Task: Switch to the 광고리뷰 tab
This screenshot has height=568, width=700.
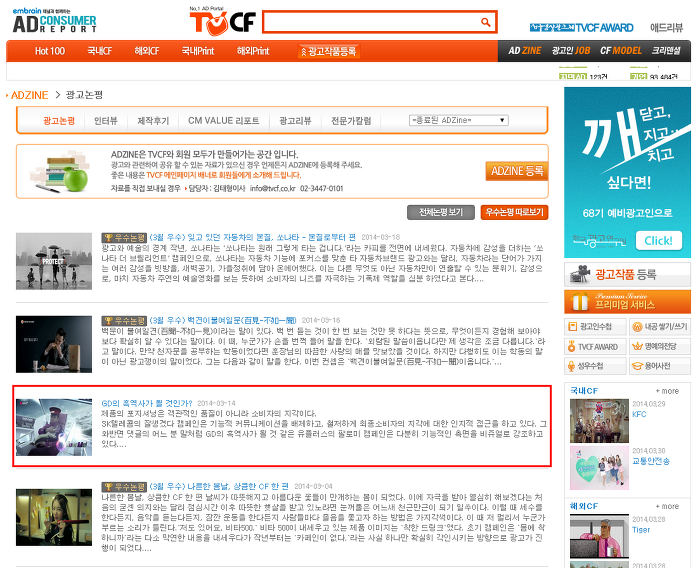Action: pos(295,121)
